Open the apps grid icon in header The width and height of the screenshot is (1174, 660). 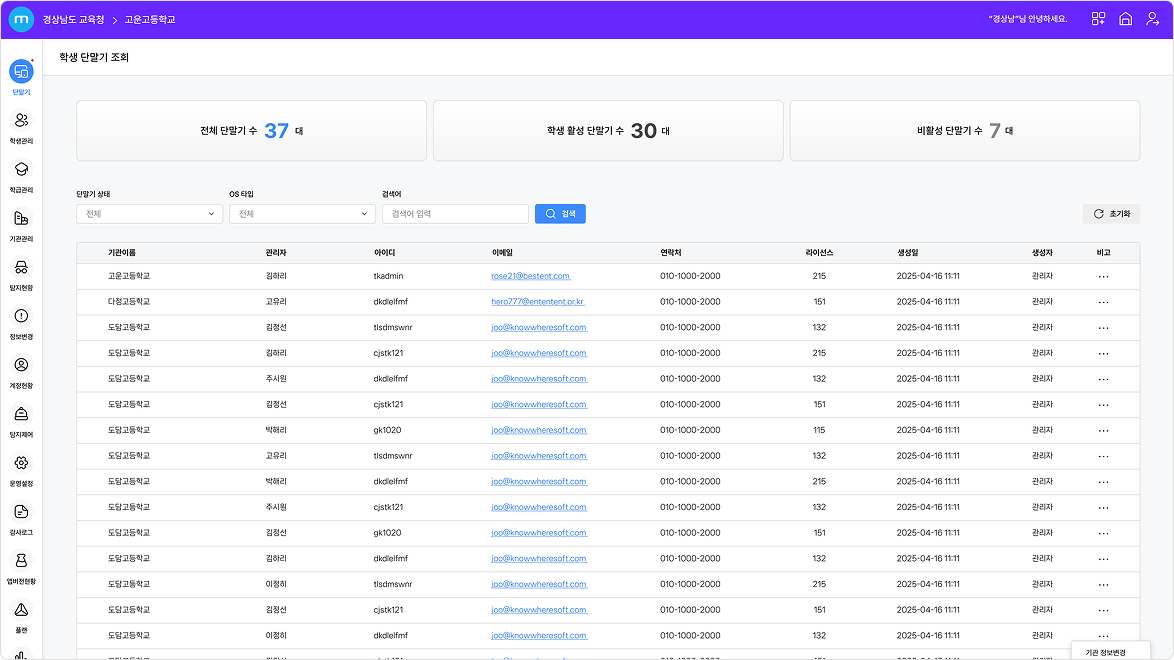1098,19
